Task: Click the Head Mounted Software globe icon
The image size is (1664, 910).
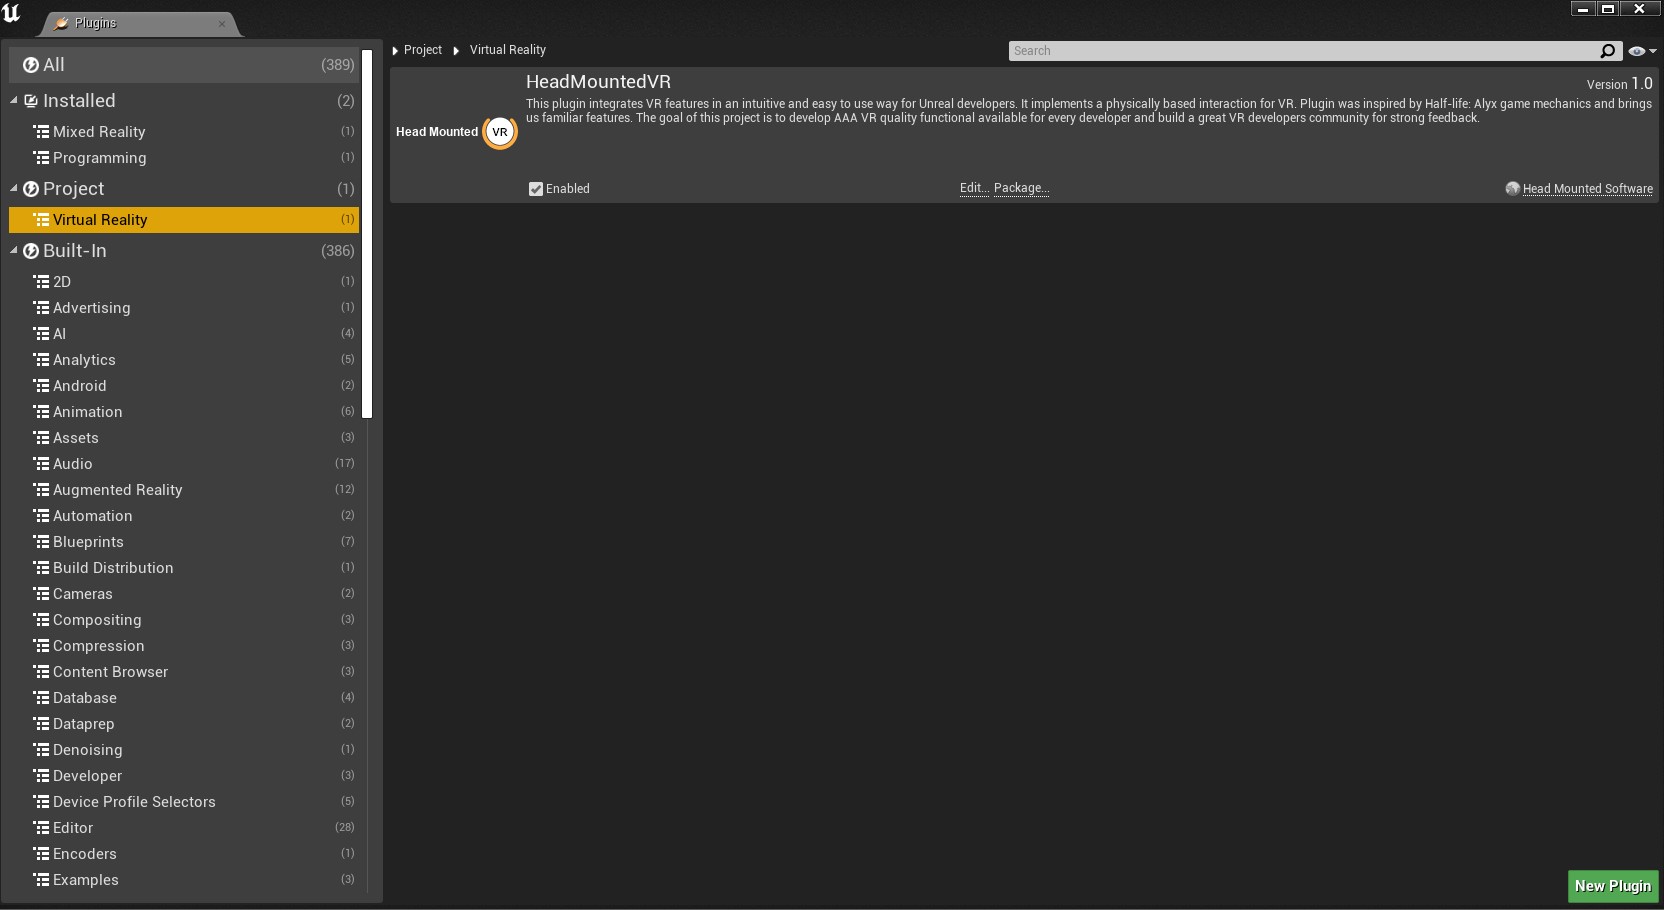Action: coord(1512,188)
